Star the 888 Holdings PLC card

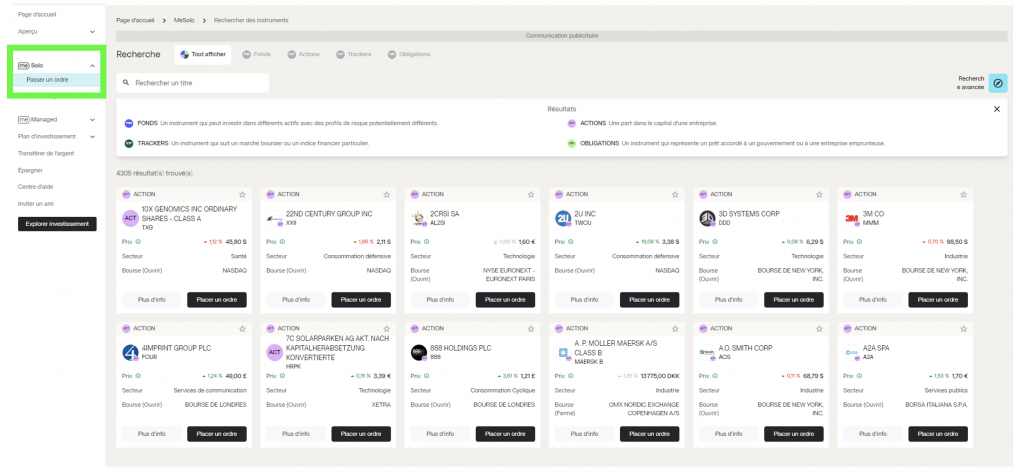531,328
